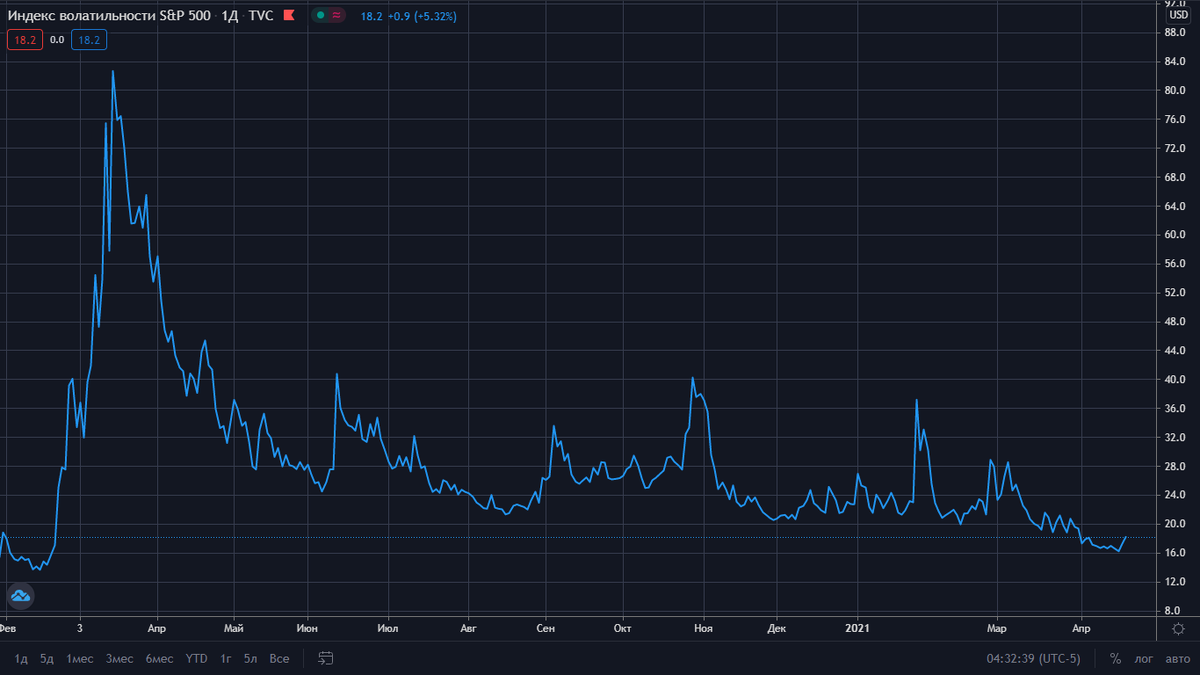The width and height of the screenshot is (1200, 675).
Task: Click the 84.0 price axis label
Action: tap(1175, 61)
